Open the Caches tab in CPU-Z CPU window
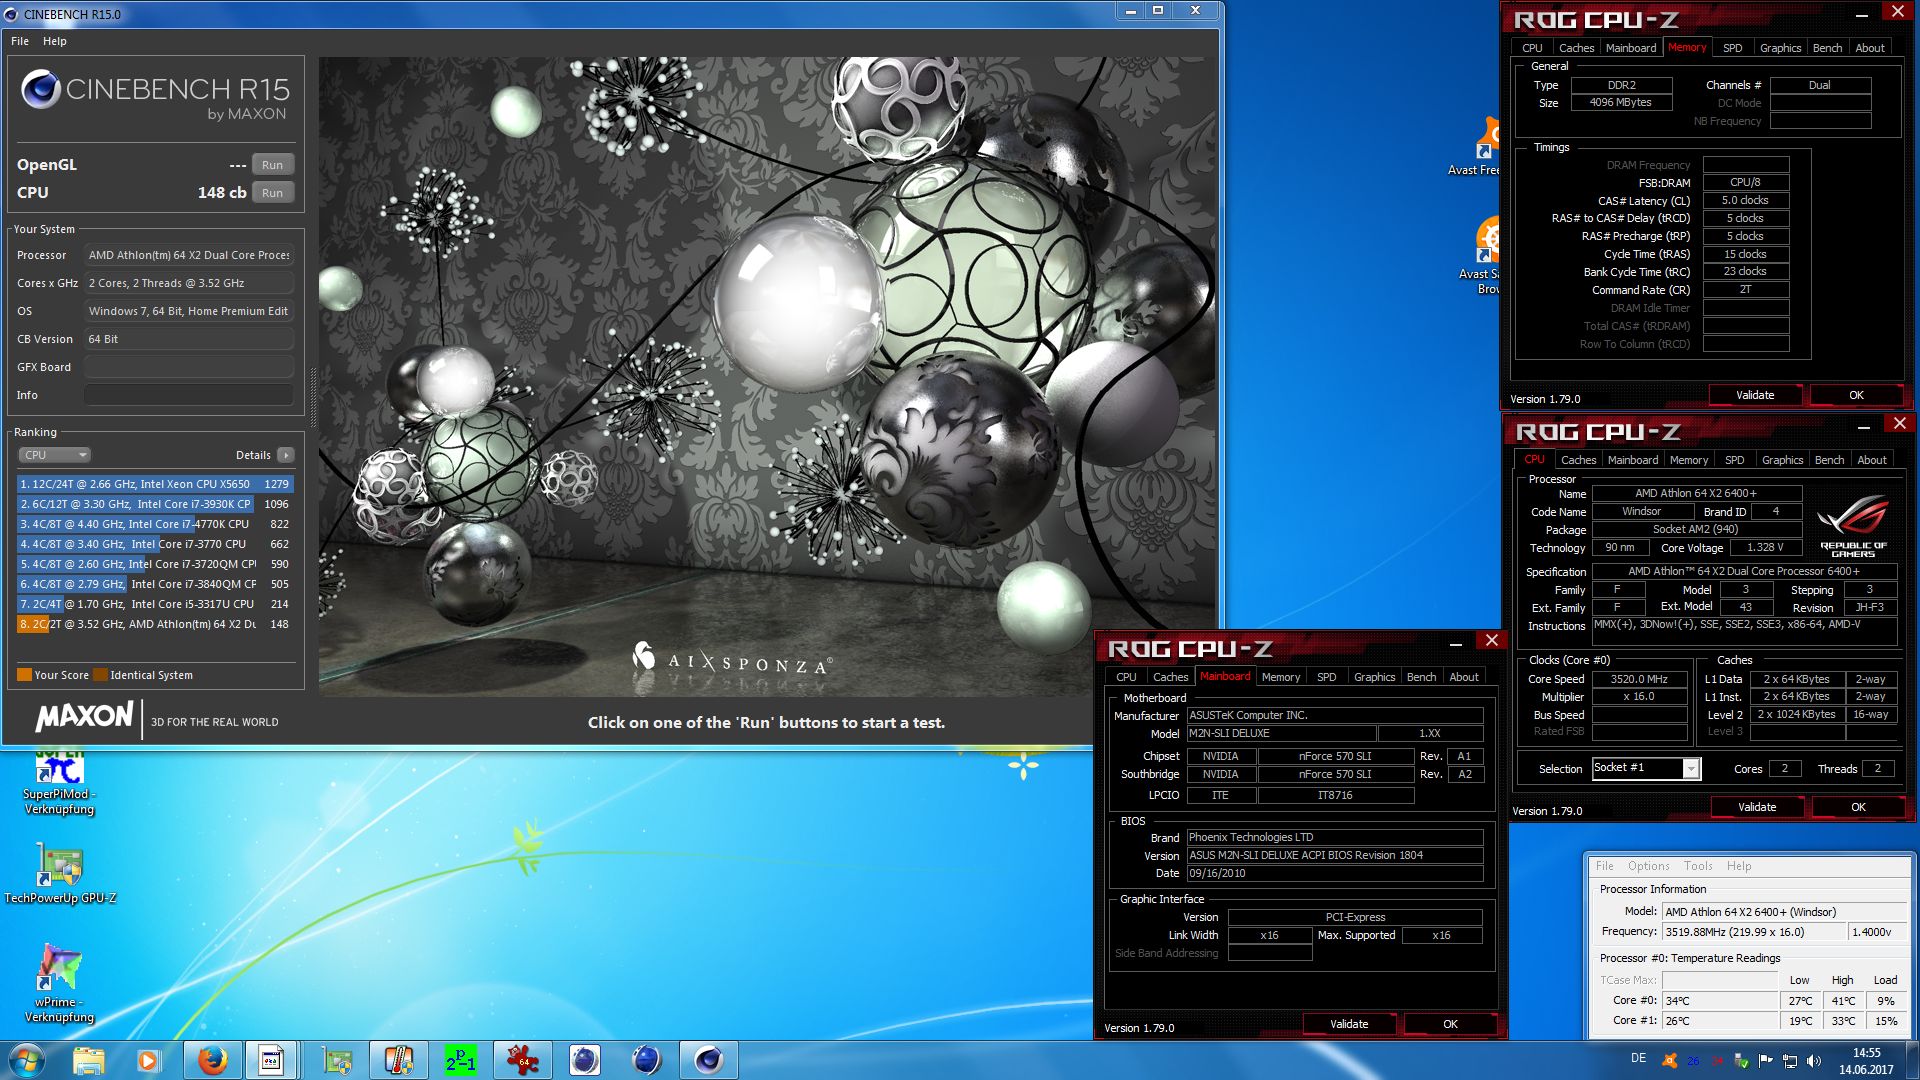The width and height of the screenshot is (1920, 1080). point(1579,460)
